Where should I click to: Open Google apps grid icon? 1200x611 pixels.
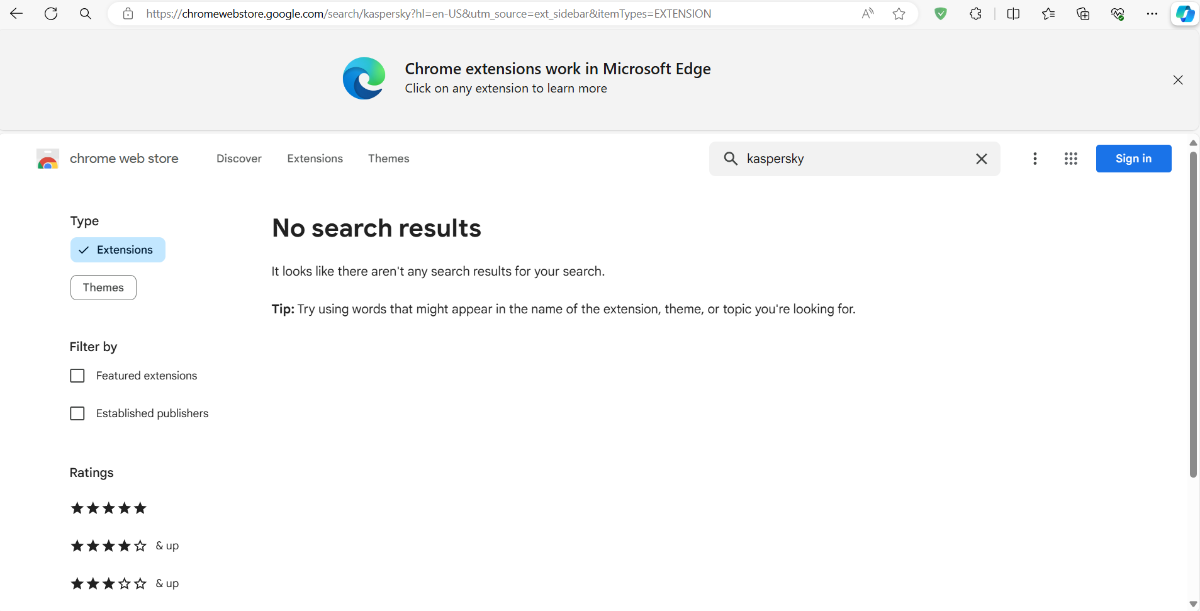1071,159
